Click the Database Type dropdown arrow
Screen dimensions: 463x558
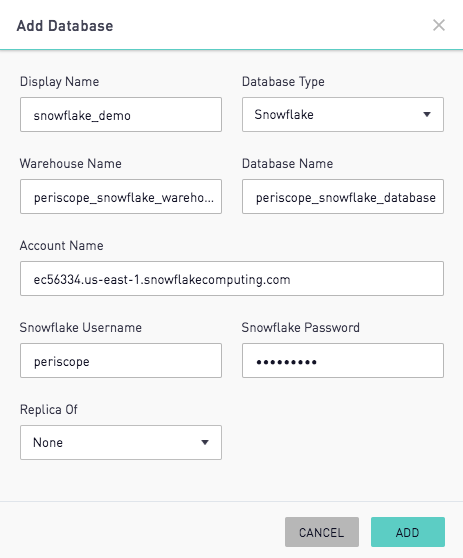[427, 115]
